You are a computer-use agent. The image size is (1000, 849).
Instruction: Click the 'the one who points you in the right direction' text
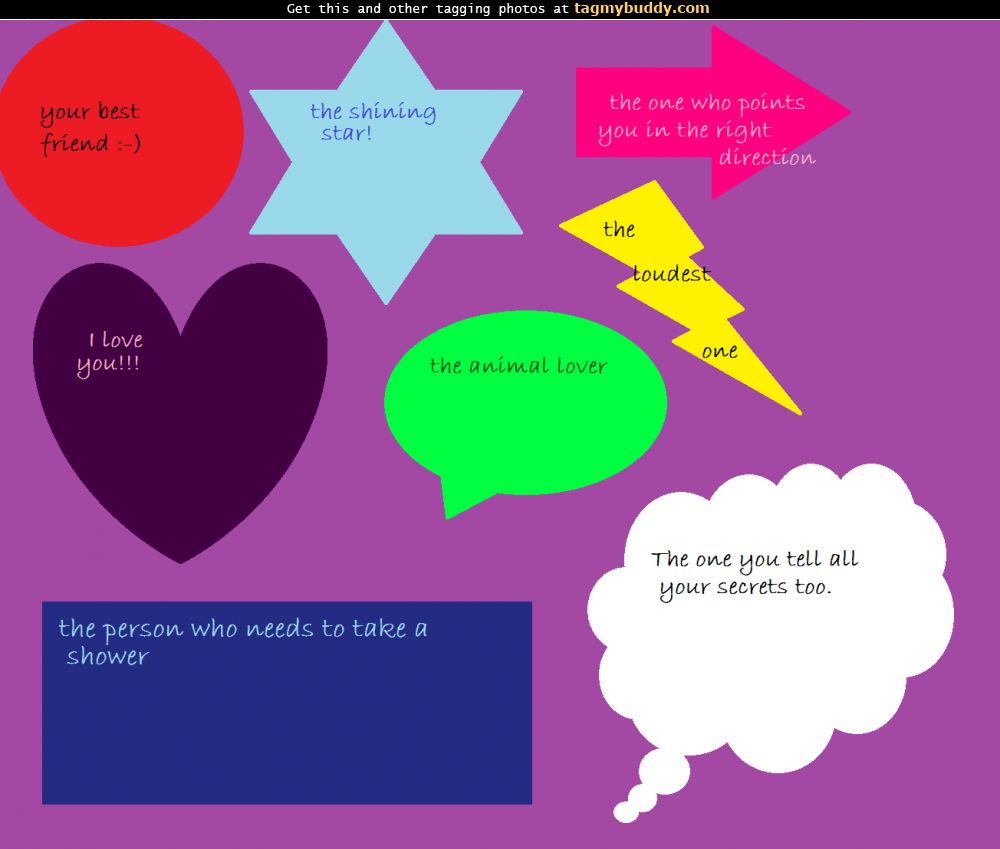[x=707, y=130]
